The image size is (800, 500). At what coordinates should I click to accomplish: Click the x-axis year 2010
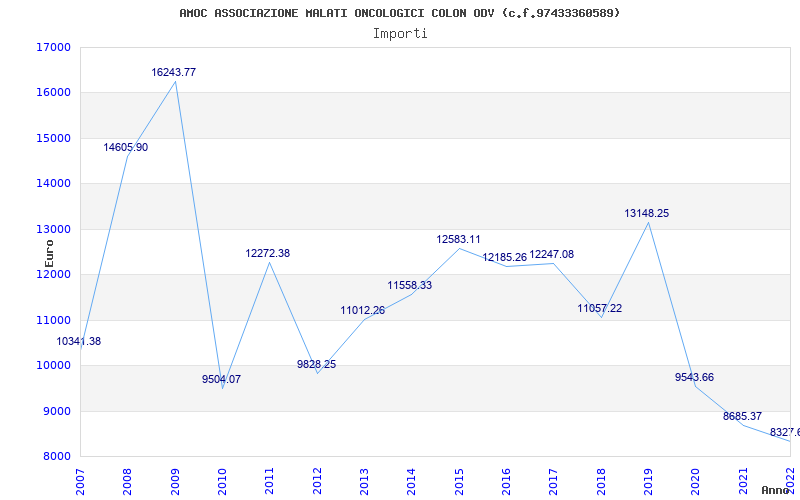pos(222,481)
